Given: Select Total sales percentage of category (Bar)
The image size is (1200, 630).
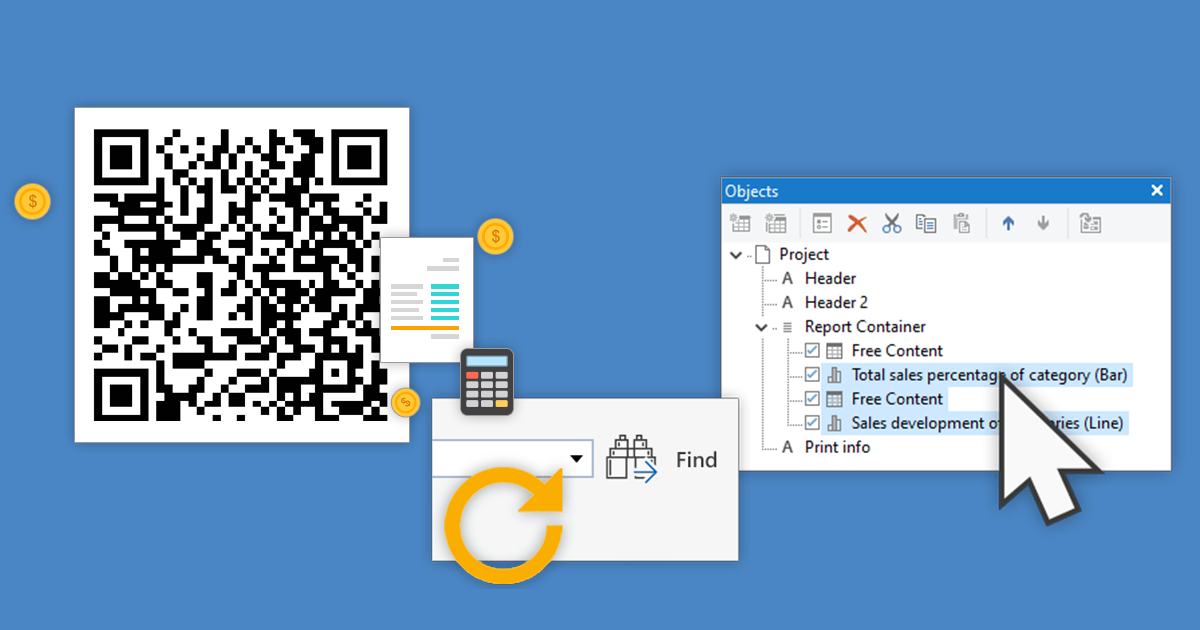Looking at the screenshot, I should [x=989, y=375].
